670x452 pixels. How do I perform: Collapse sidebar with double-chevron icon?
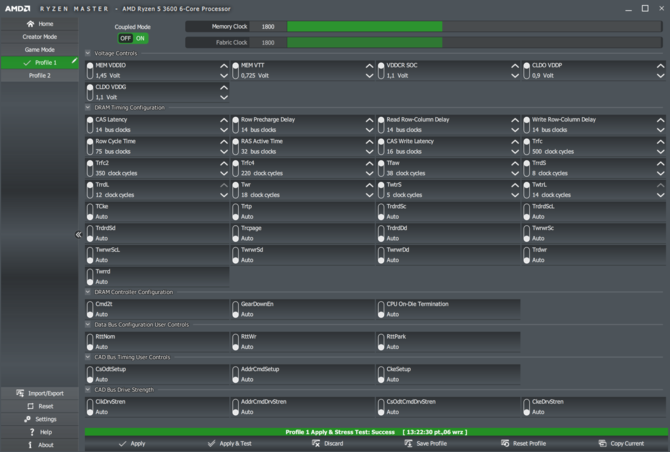pyautogui.click(x=78, y=234)
